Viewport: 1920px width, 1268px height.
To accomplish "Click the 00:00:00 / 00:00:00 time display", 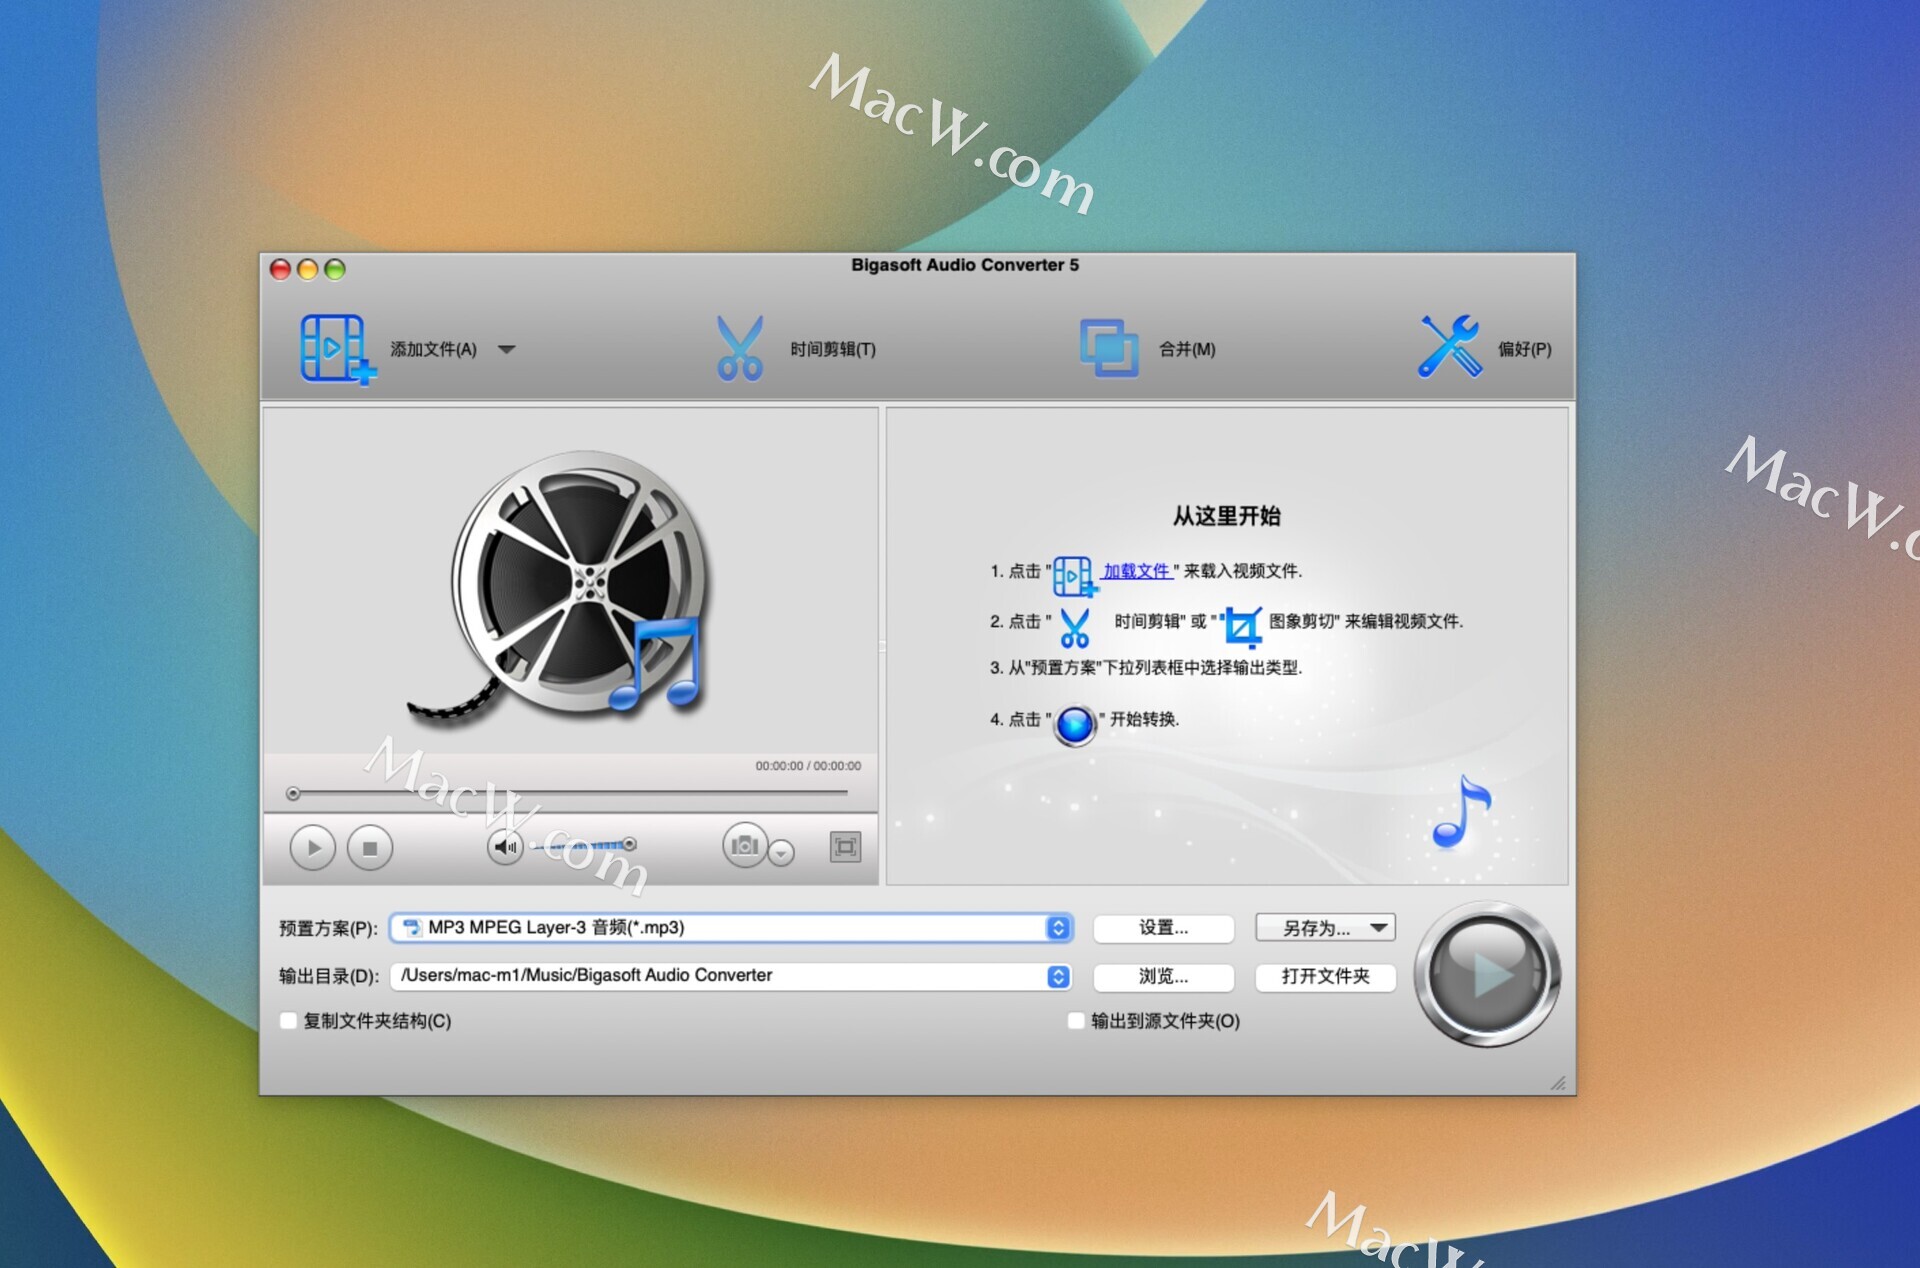I will [808, 766].
